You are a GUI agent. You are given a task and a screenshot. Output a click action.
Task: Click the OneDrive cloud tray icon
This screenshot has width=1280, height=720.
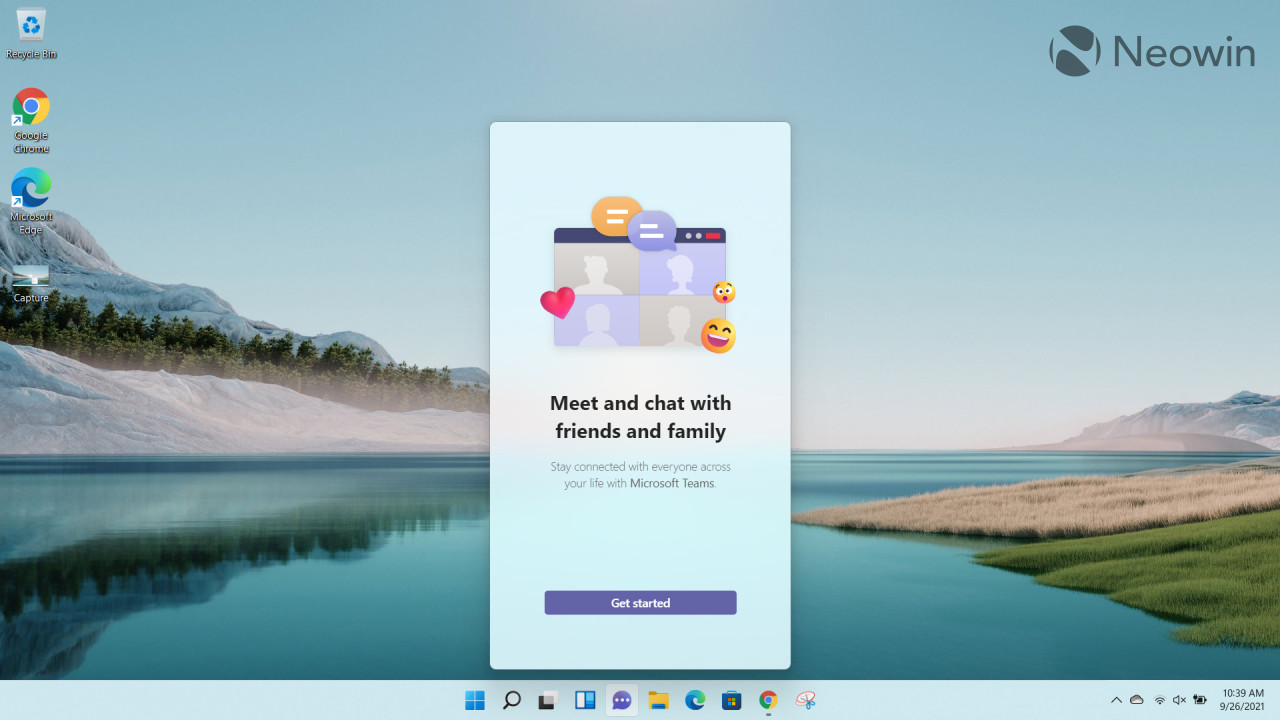pyautogui.click(x=1137, y=700)
